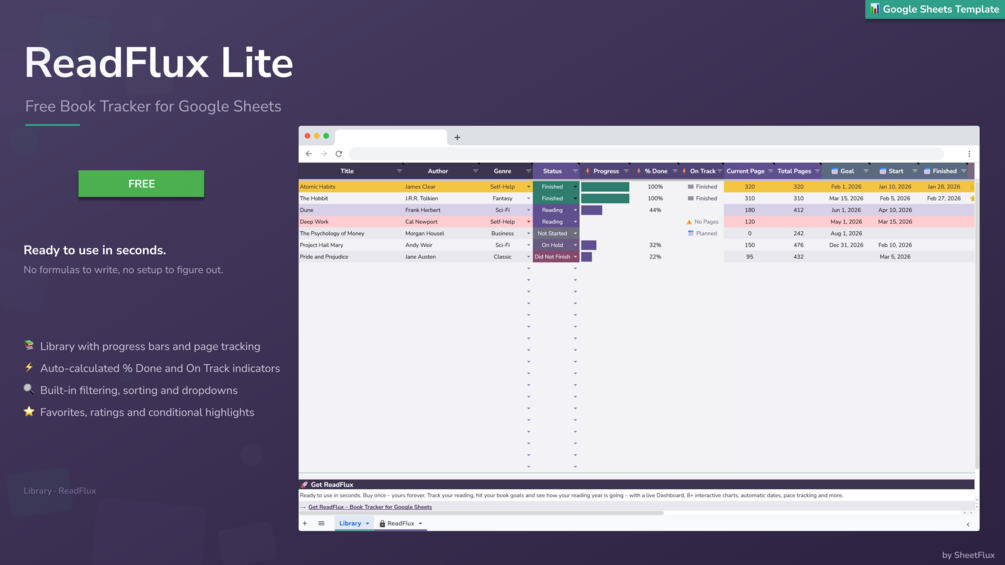This screenshot has height=565, width=1005.
Task: Select Dec 31, 2026 goal cell
Action: [x=845, y=245]
